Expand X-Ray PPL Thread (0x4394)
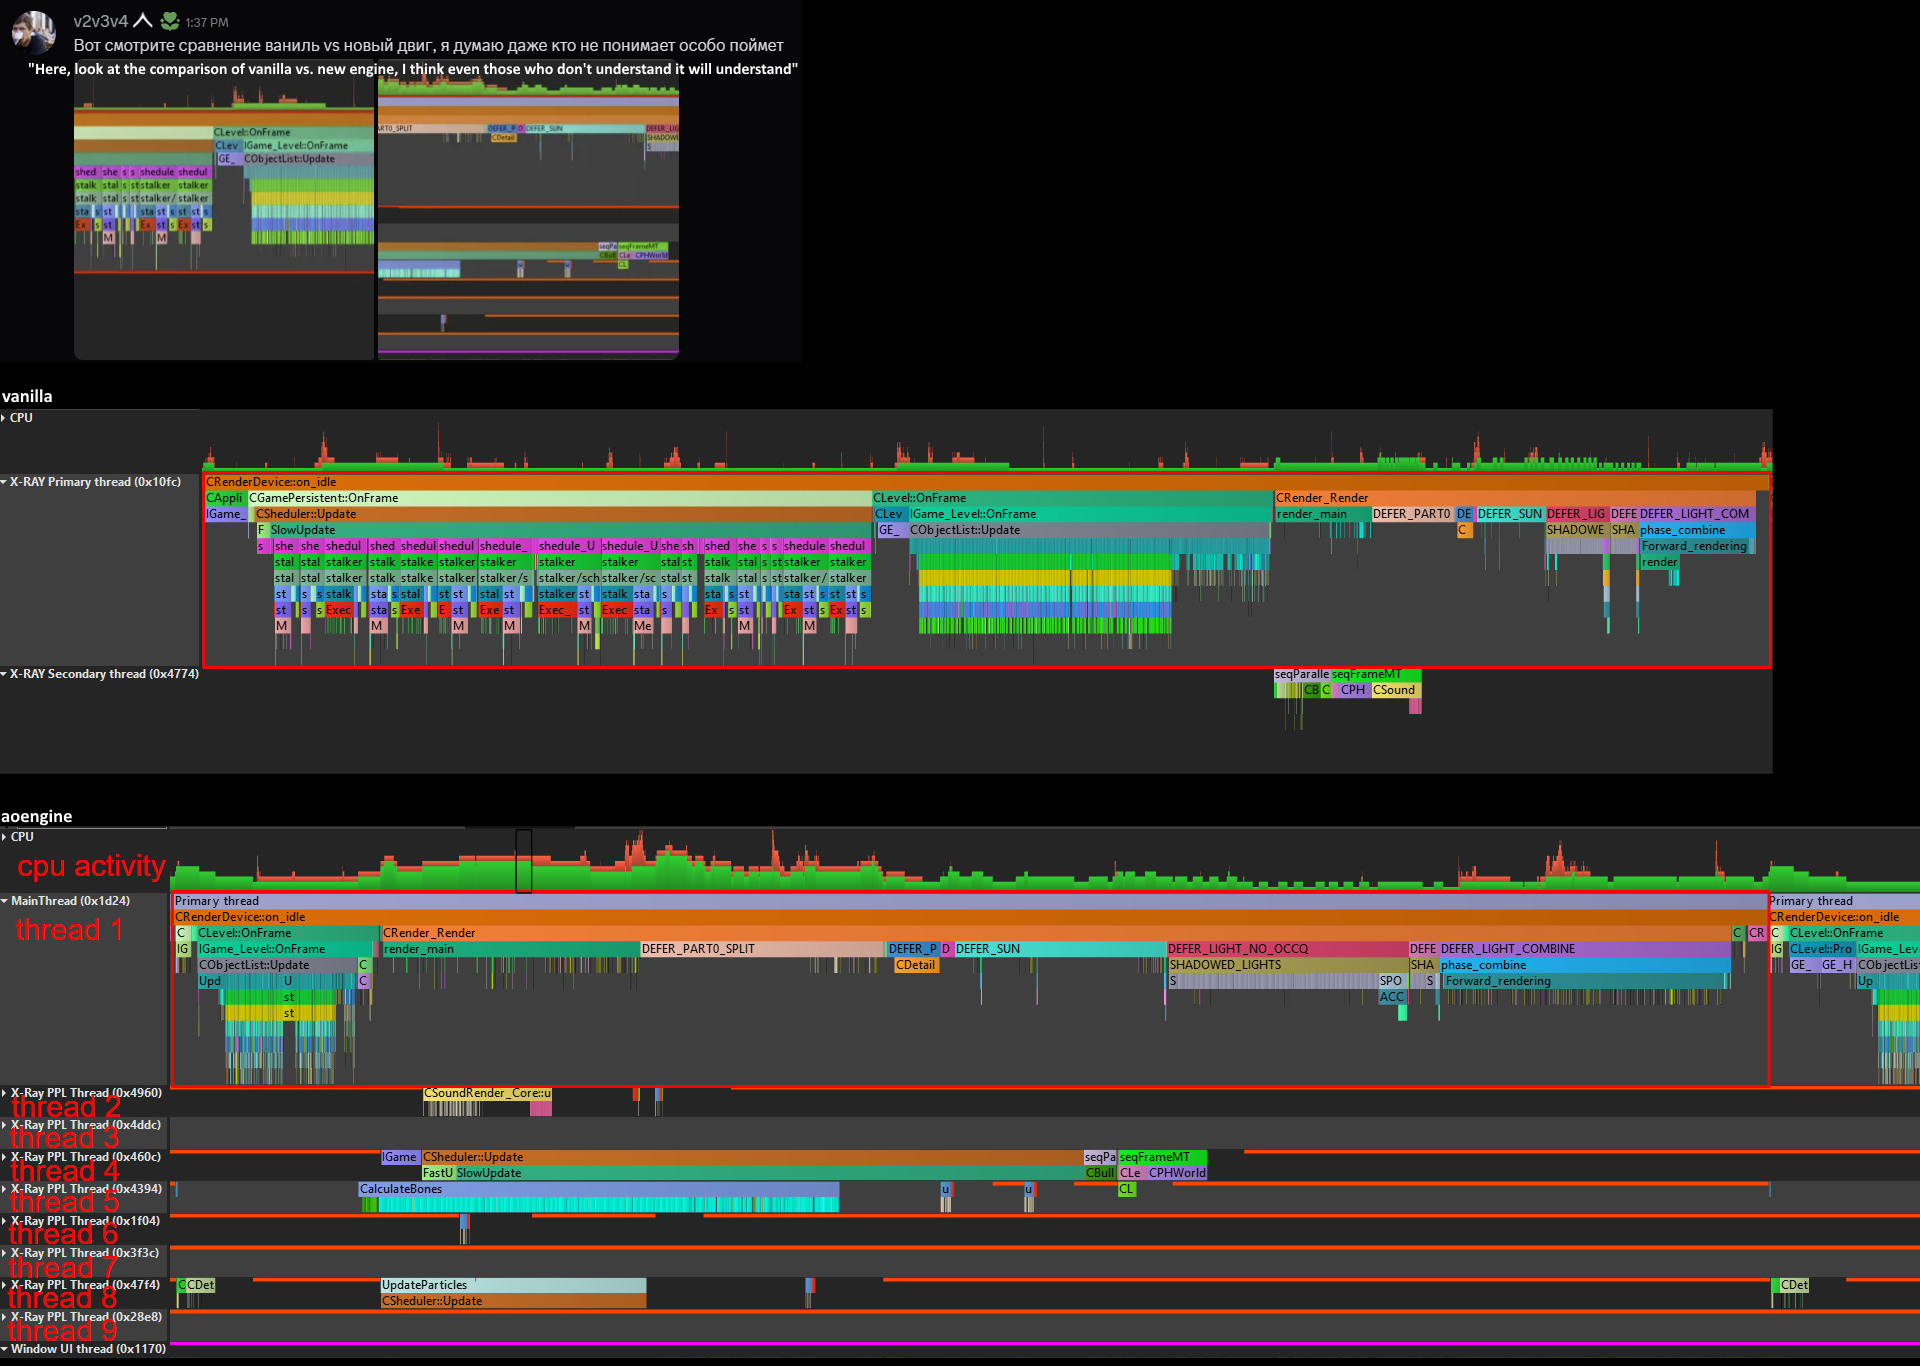 [4, 1189]
